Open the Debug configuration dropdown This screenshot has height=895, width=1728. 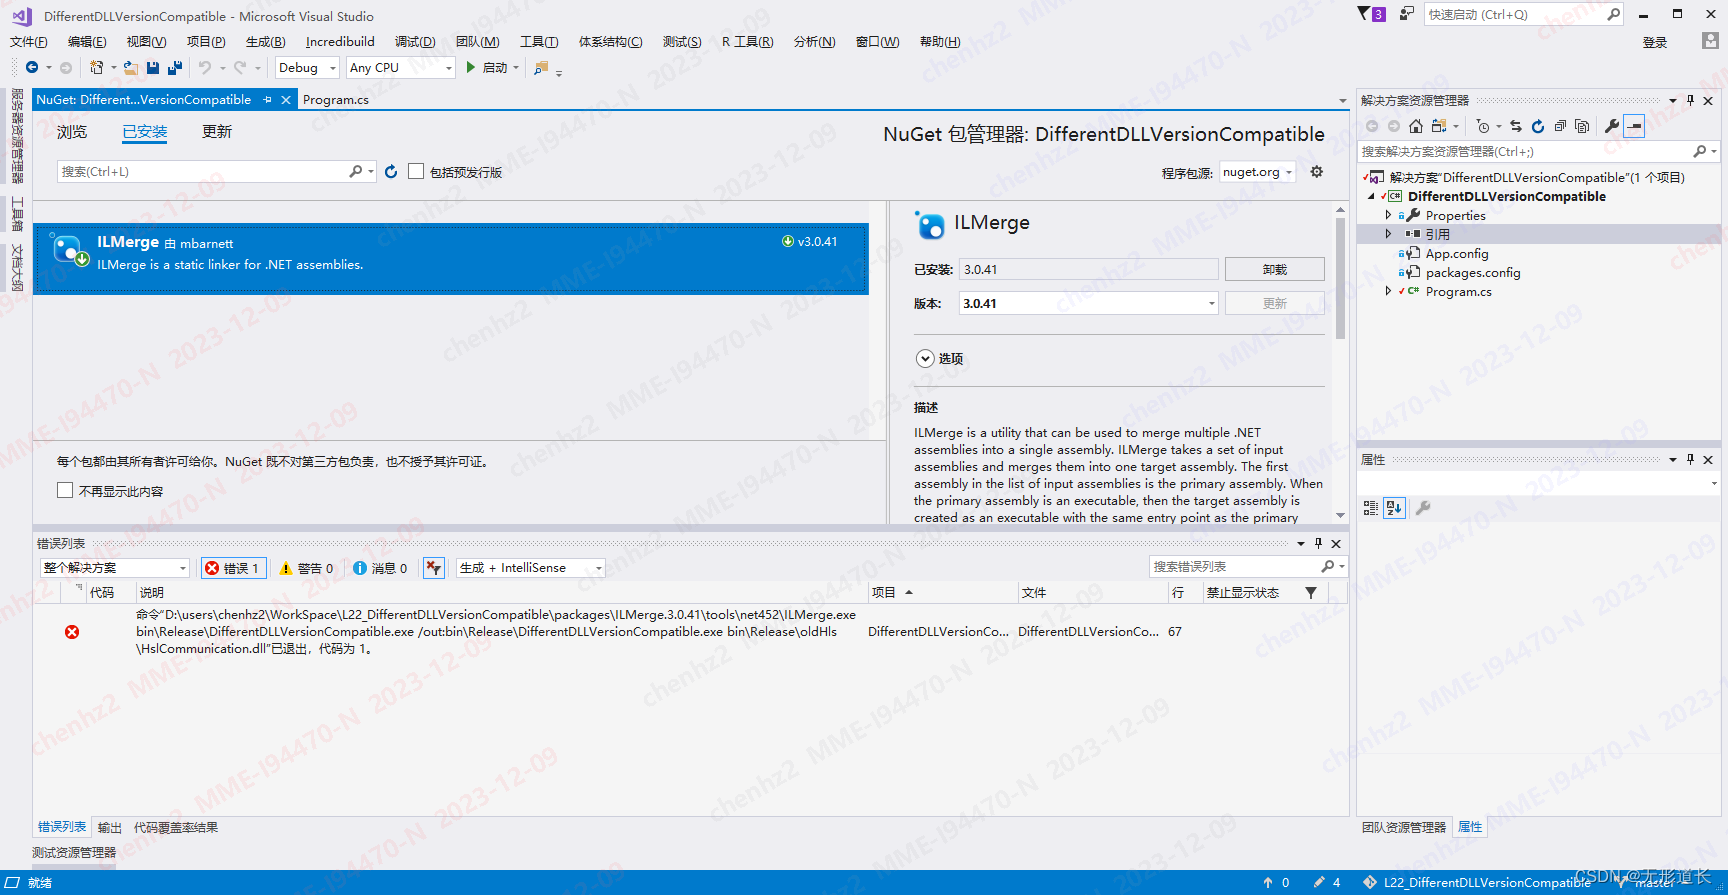tap(307, 68)
